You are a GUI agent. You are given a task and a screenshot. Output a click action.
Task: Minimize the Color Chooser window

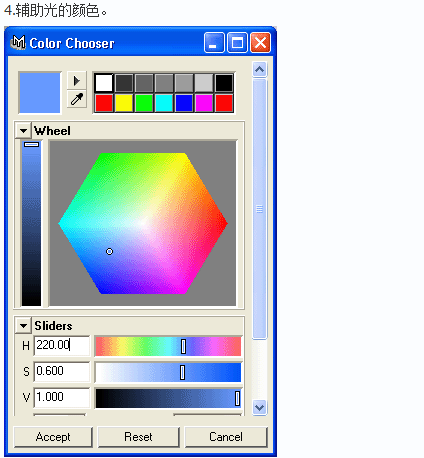[214, 43]
